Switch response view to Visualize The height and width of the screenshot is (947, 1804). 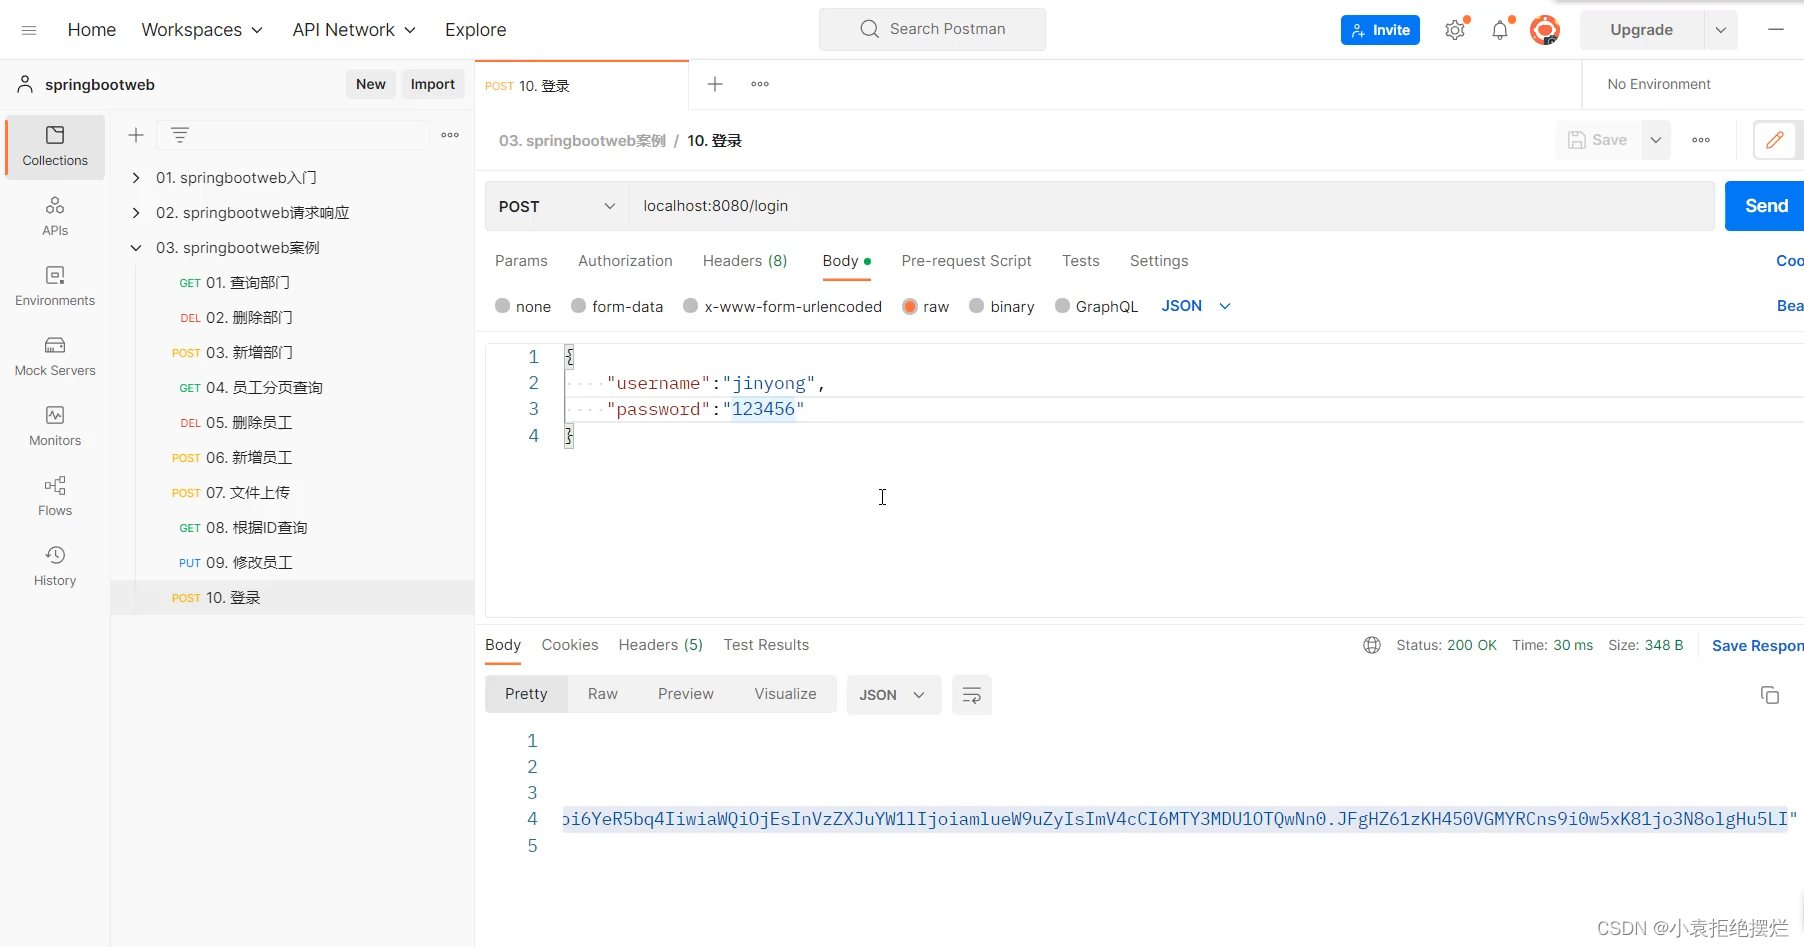785,694
